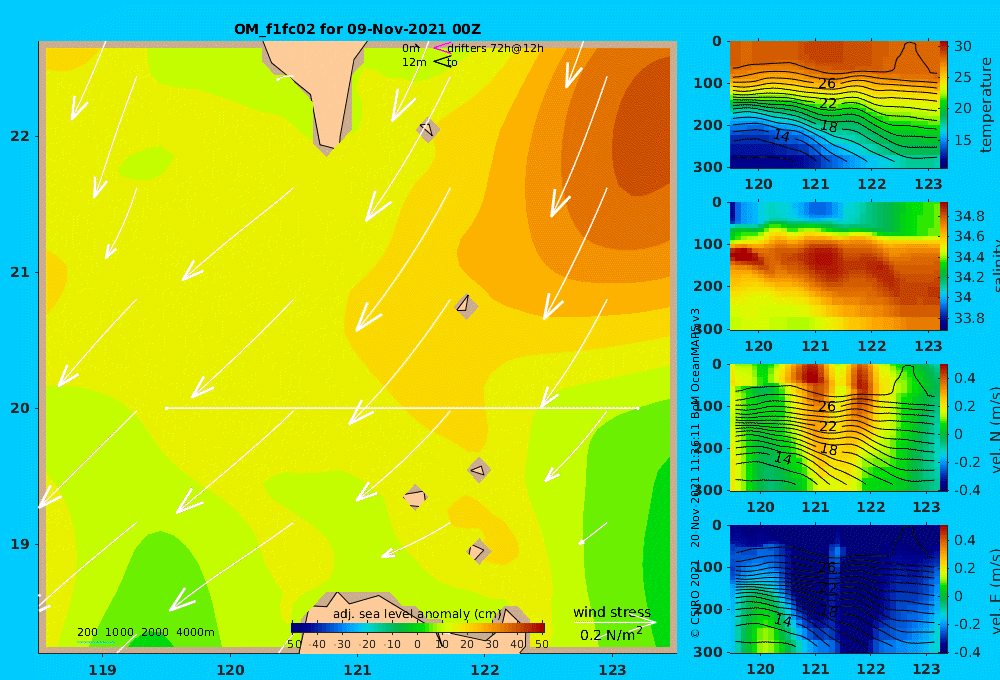Image resolution: width=1000 pixels, height=680 pixels.
Task: Click the longitude tick label 119 on main map
Action: click(x=103, y=670)
